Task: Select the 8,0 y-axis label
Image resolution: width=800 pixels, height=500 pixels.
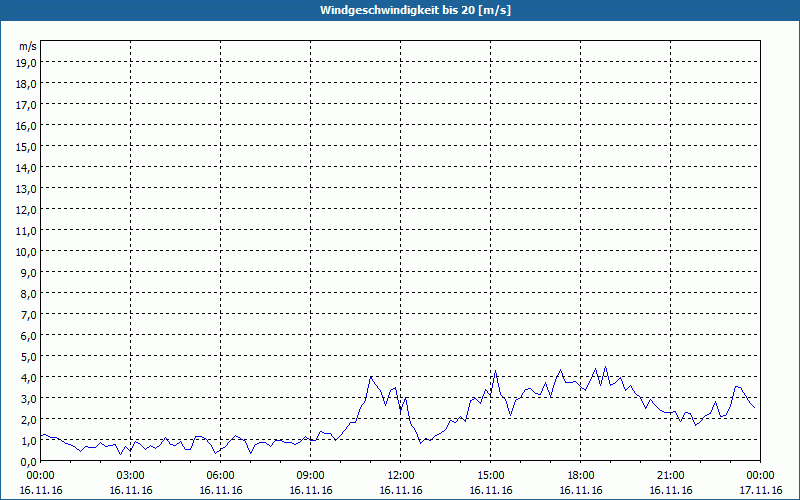Action: point(29,294)
